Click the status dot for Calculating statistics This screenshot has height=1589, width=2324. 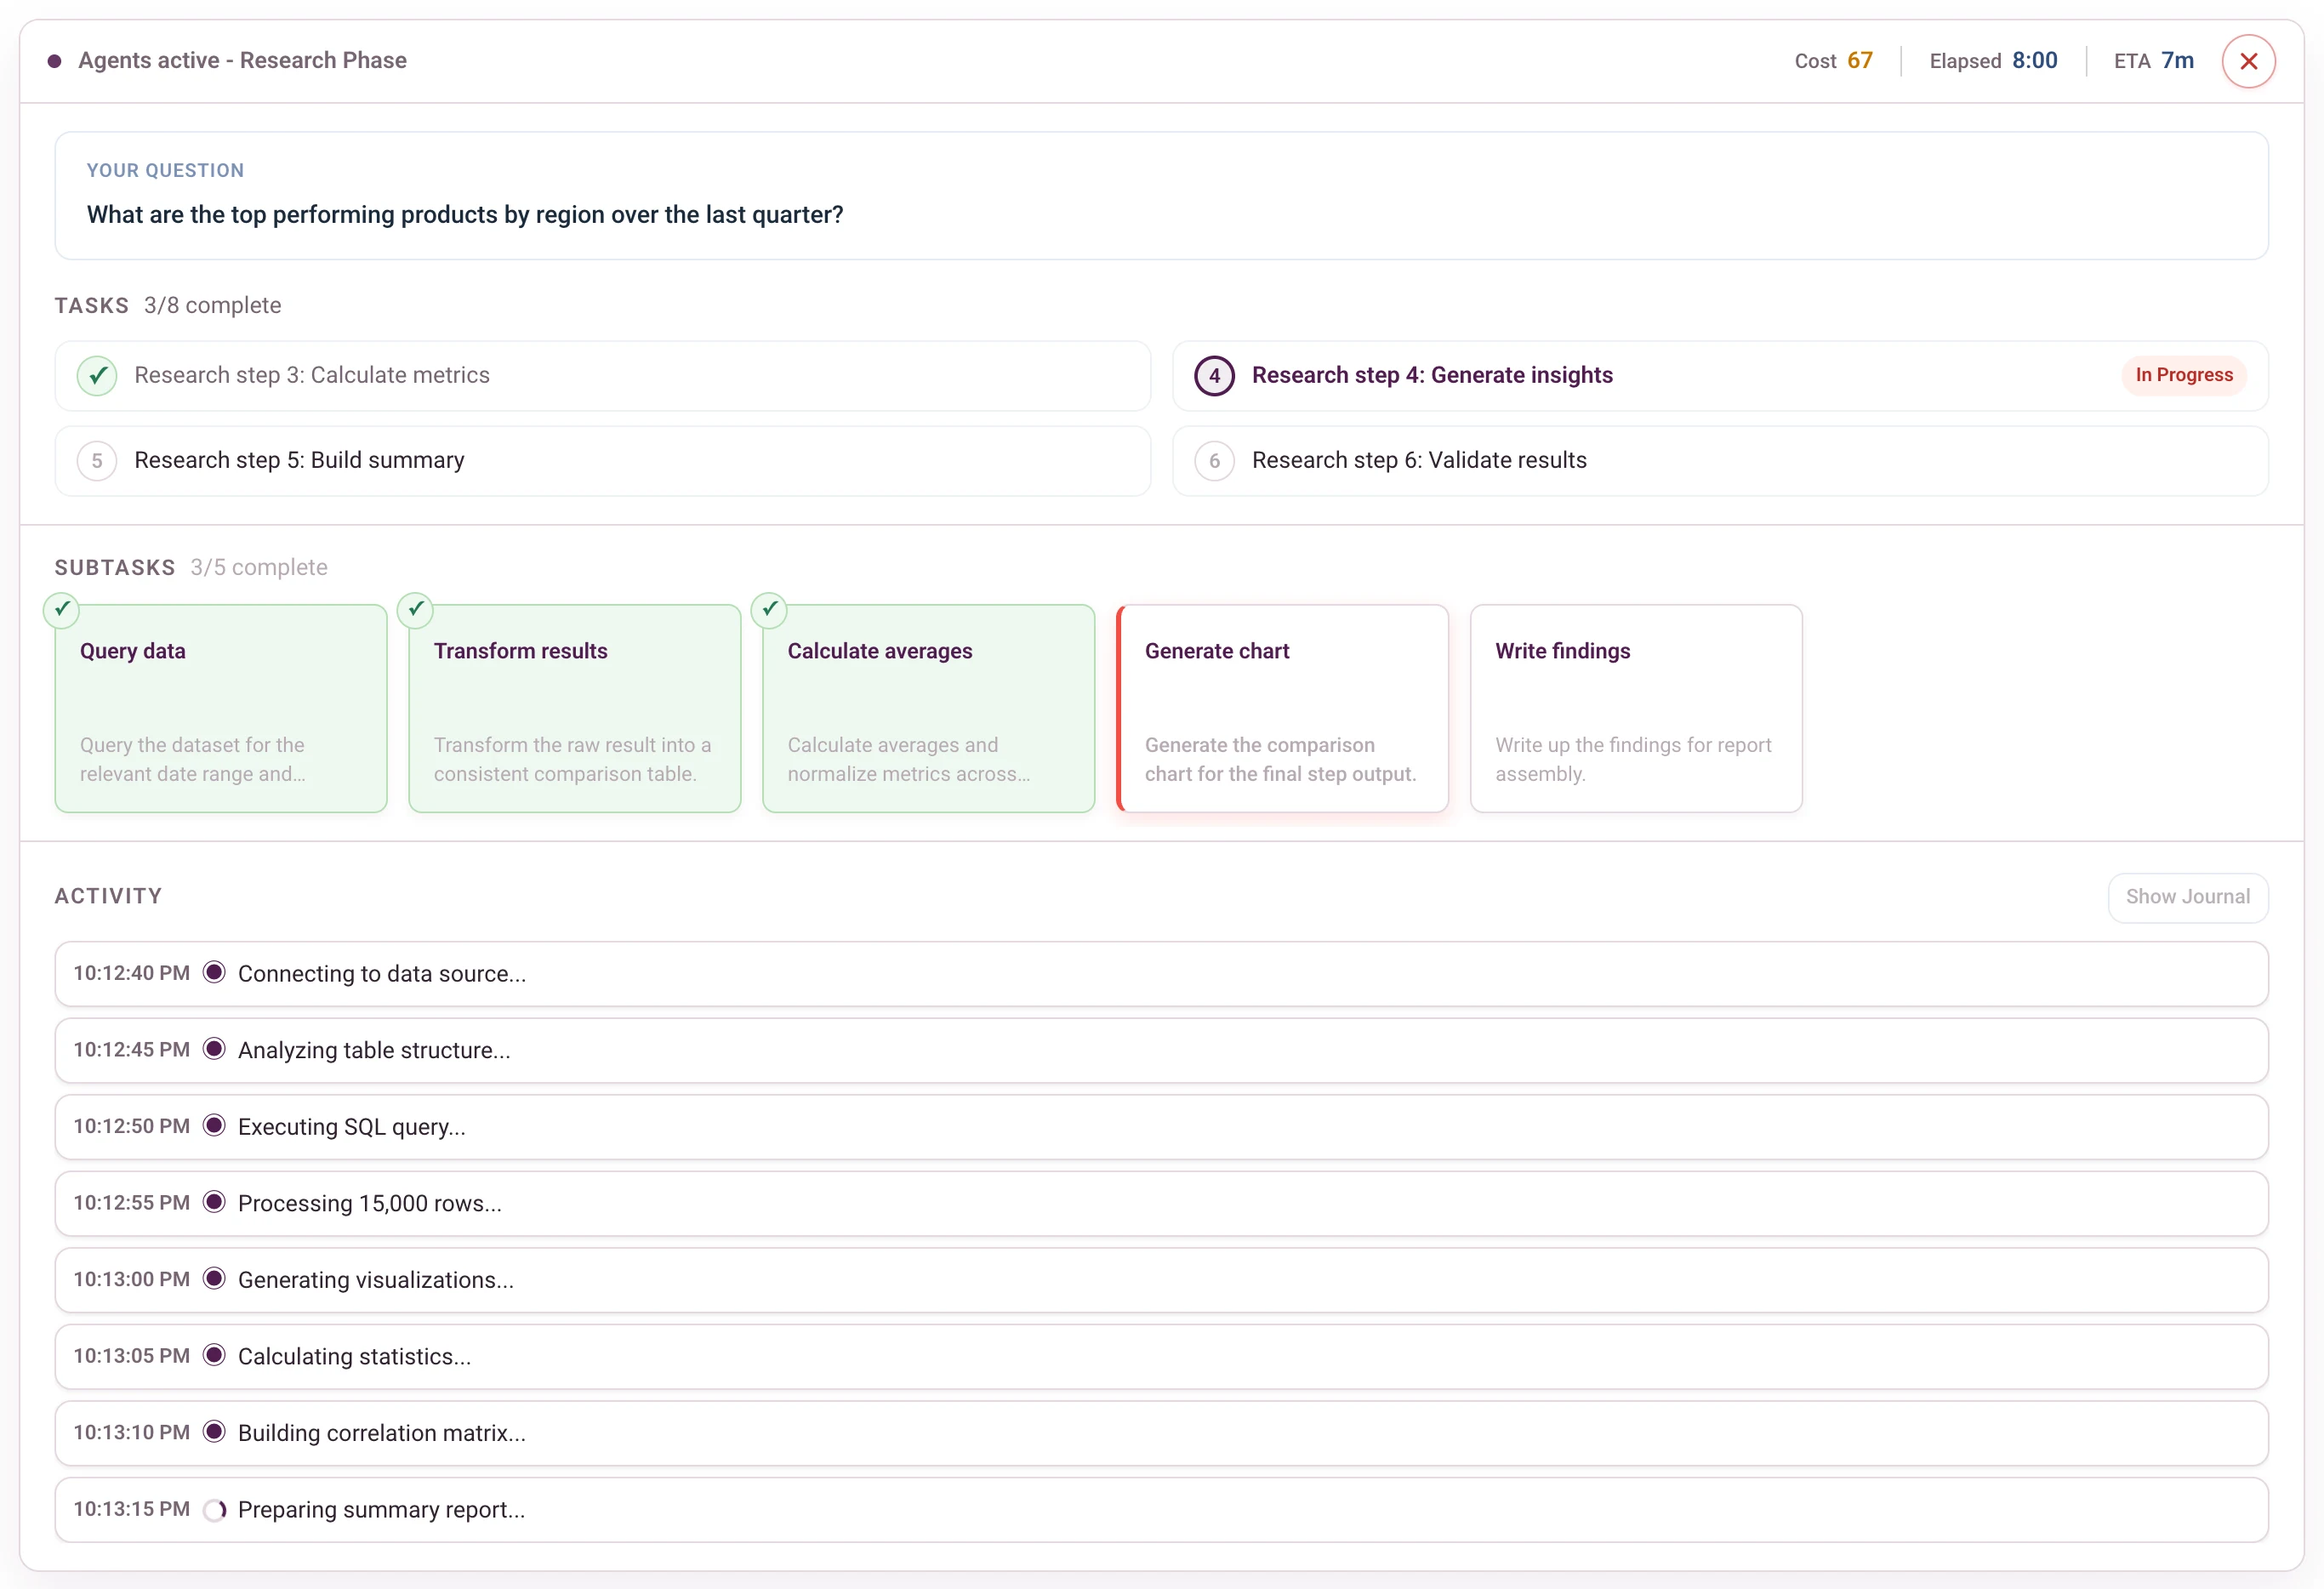click(x=214, y=1355)
